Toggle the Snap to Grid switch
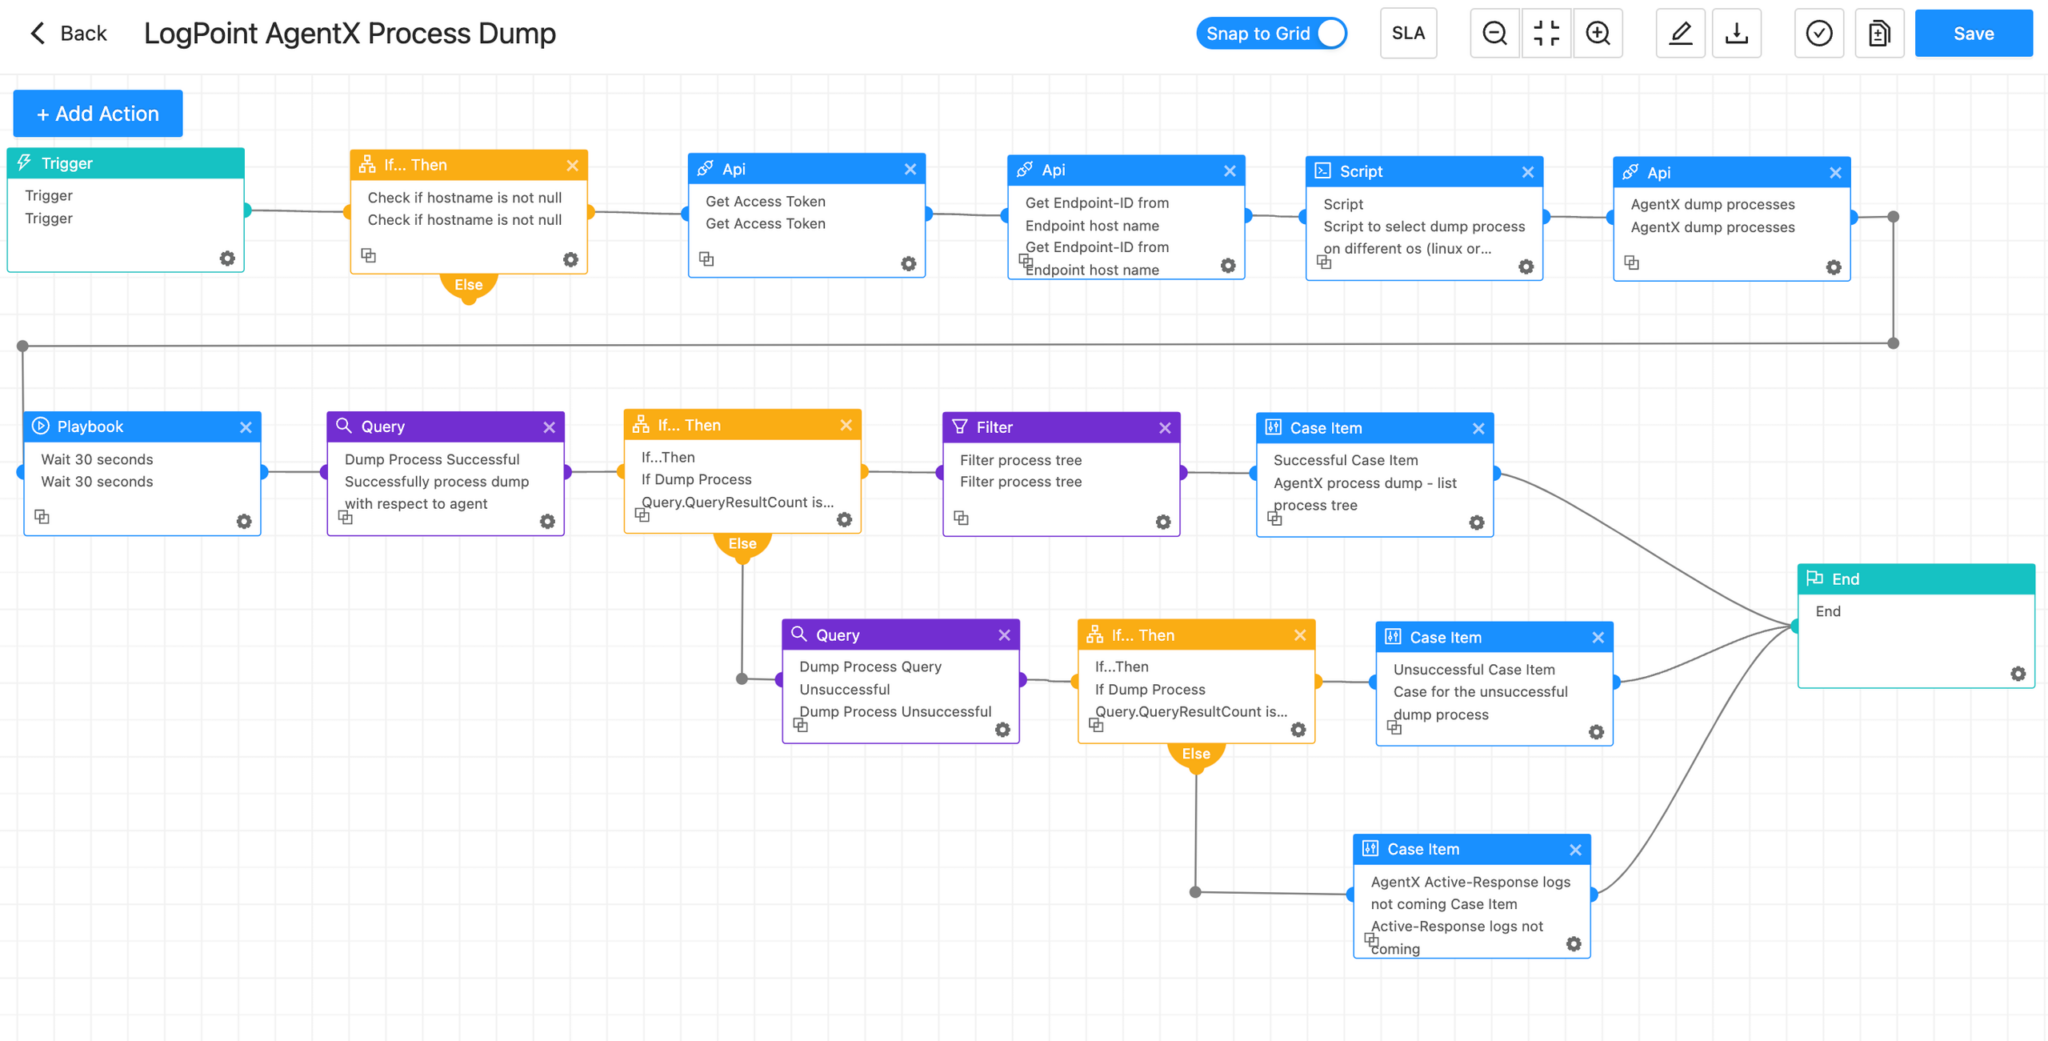This screenshot has height=1041, width=2048. pos(1271,33)
